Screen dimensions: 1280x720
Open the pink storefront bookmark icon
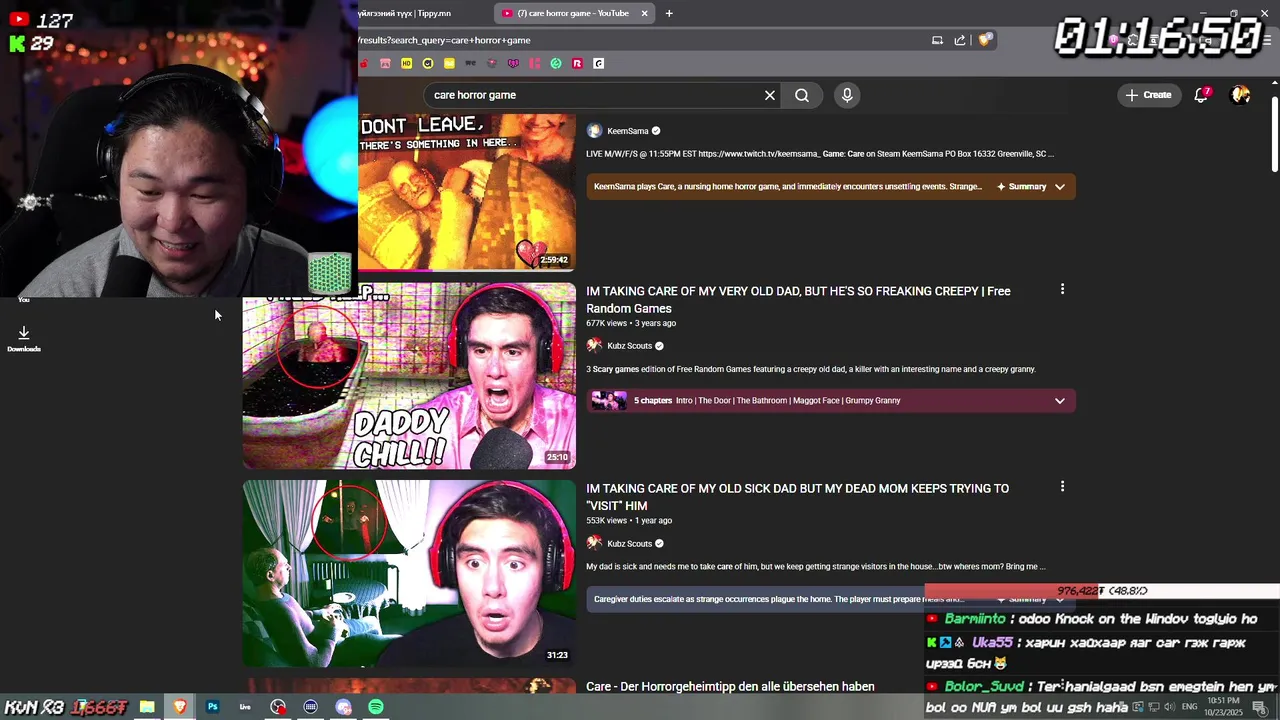pyautogui.click(x=385, y=63)
